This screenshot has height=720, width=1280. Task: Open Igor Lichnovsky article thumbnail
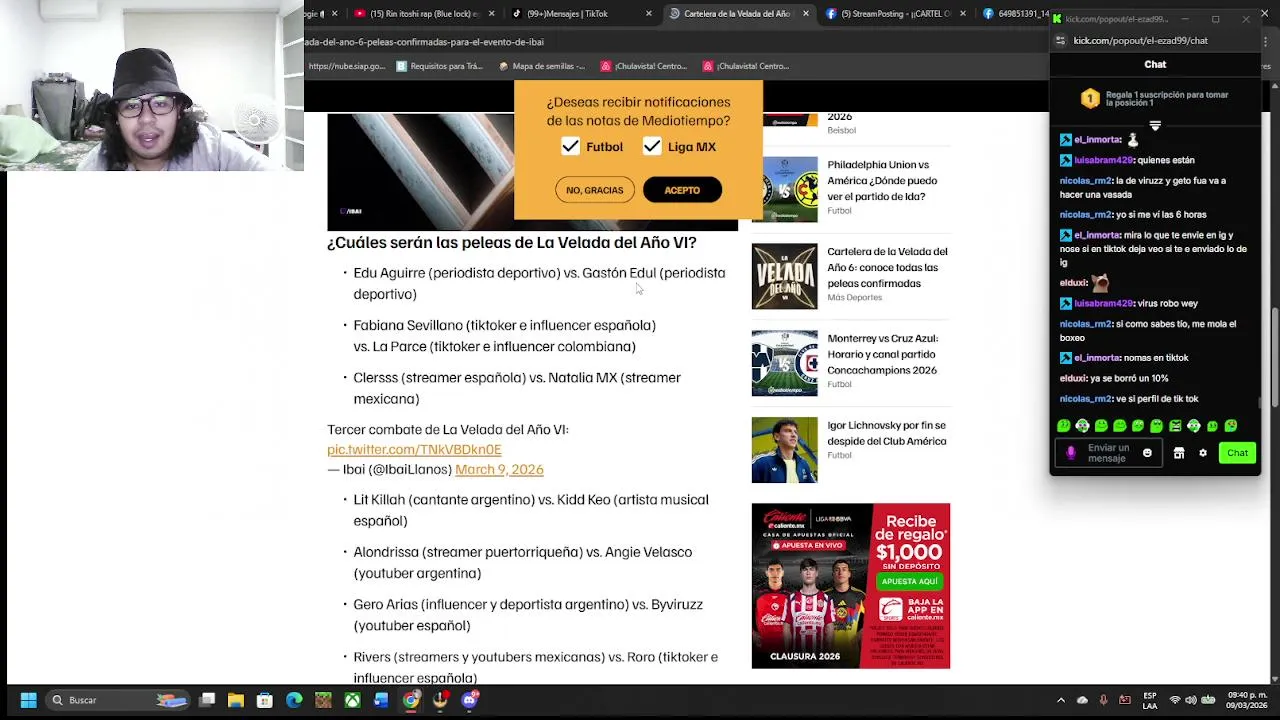click(784, 450)
